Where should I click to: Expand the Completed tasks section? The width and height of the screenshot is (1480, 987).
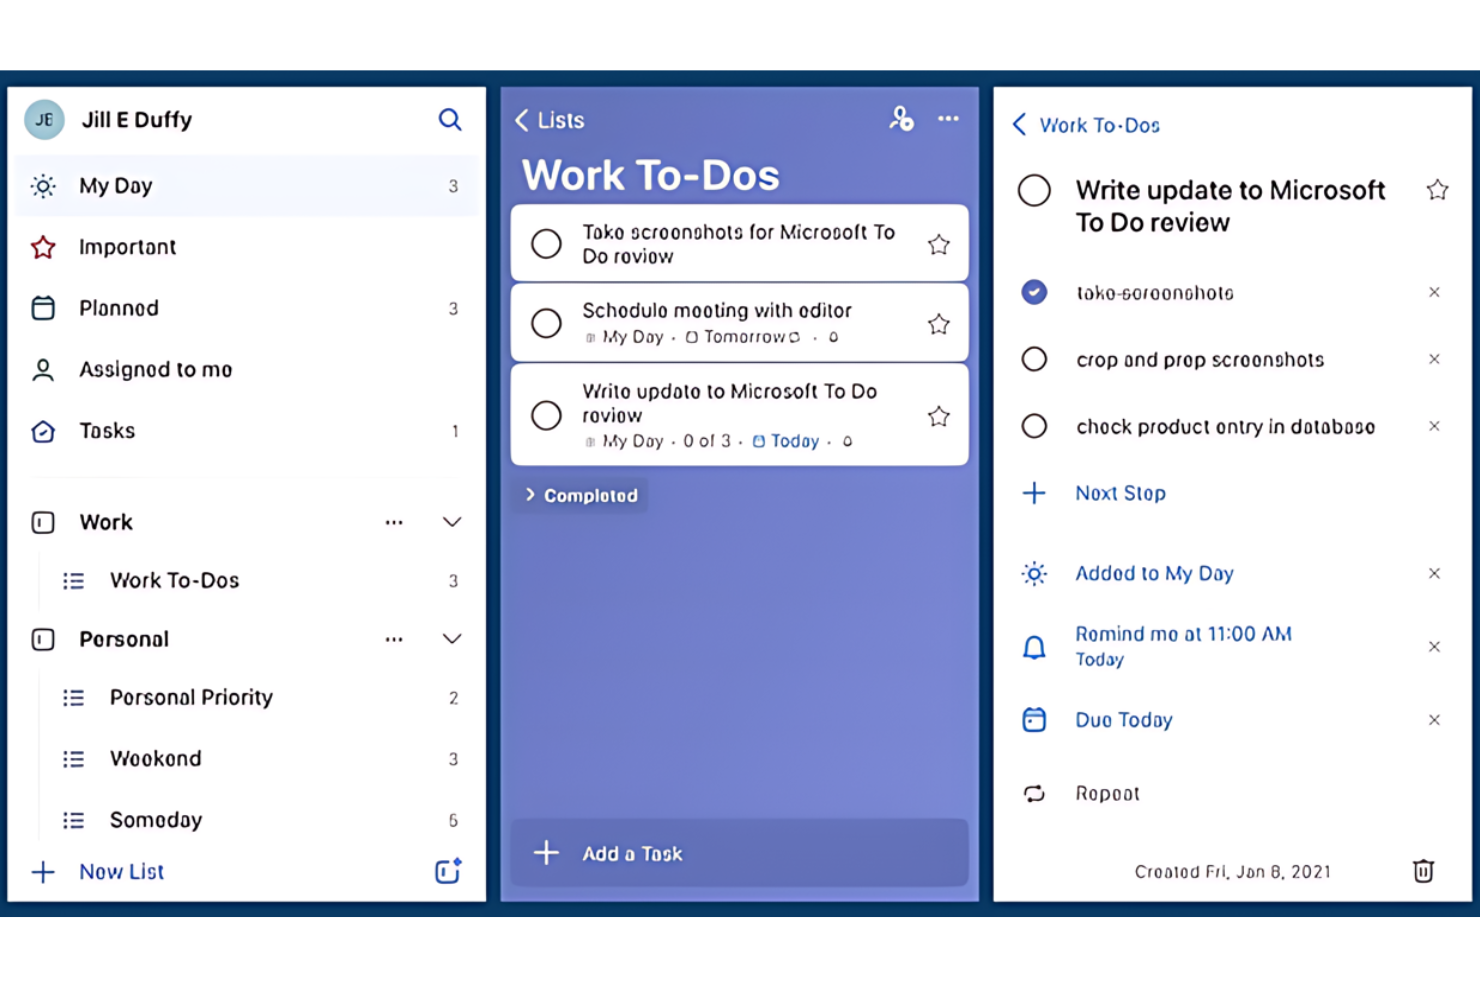[582, 495]
